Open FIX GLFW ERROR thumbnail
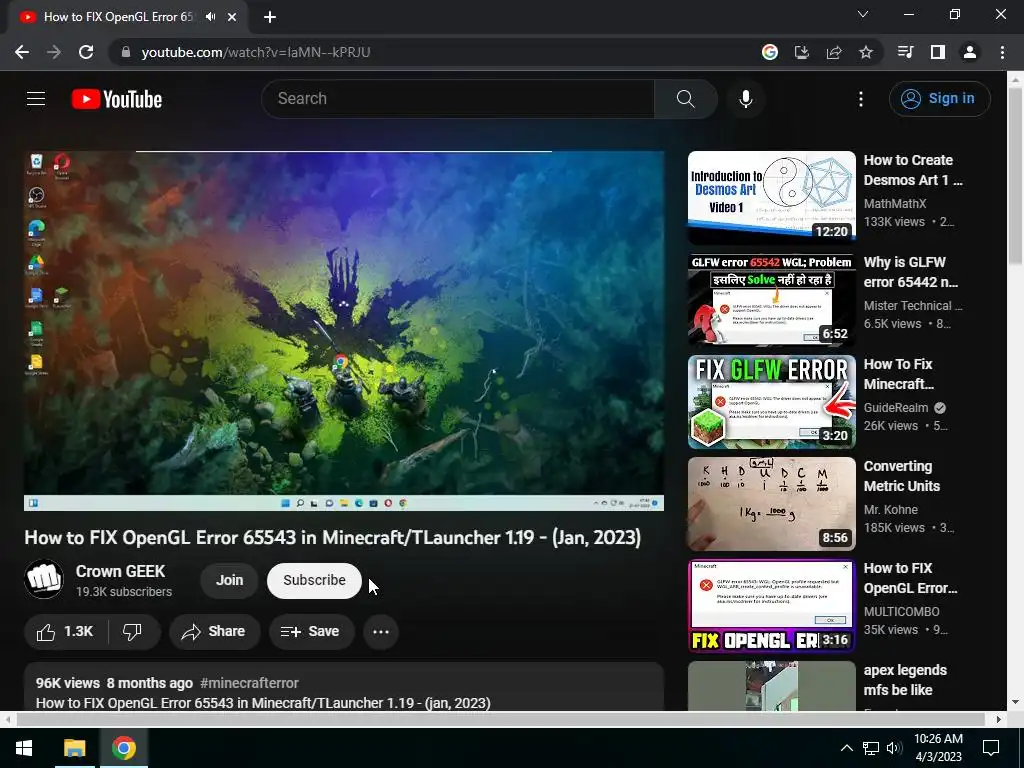Image resolution: width=1024 pixels, height=768 pixels. (771, 402)
